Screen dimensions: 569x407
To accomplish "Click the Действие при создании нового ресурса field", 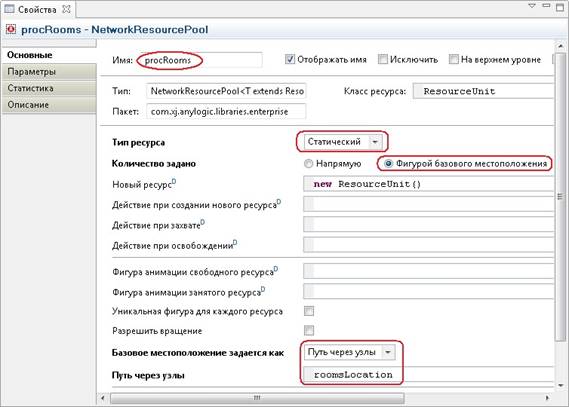I will [429, 204].
